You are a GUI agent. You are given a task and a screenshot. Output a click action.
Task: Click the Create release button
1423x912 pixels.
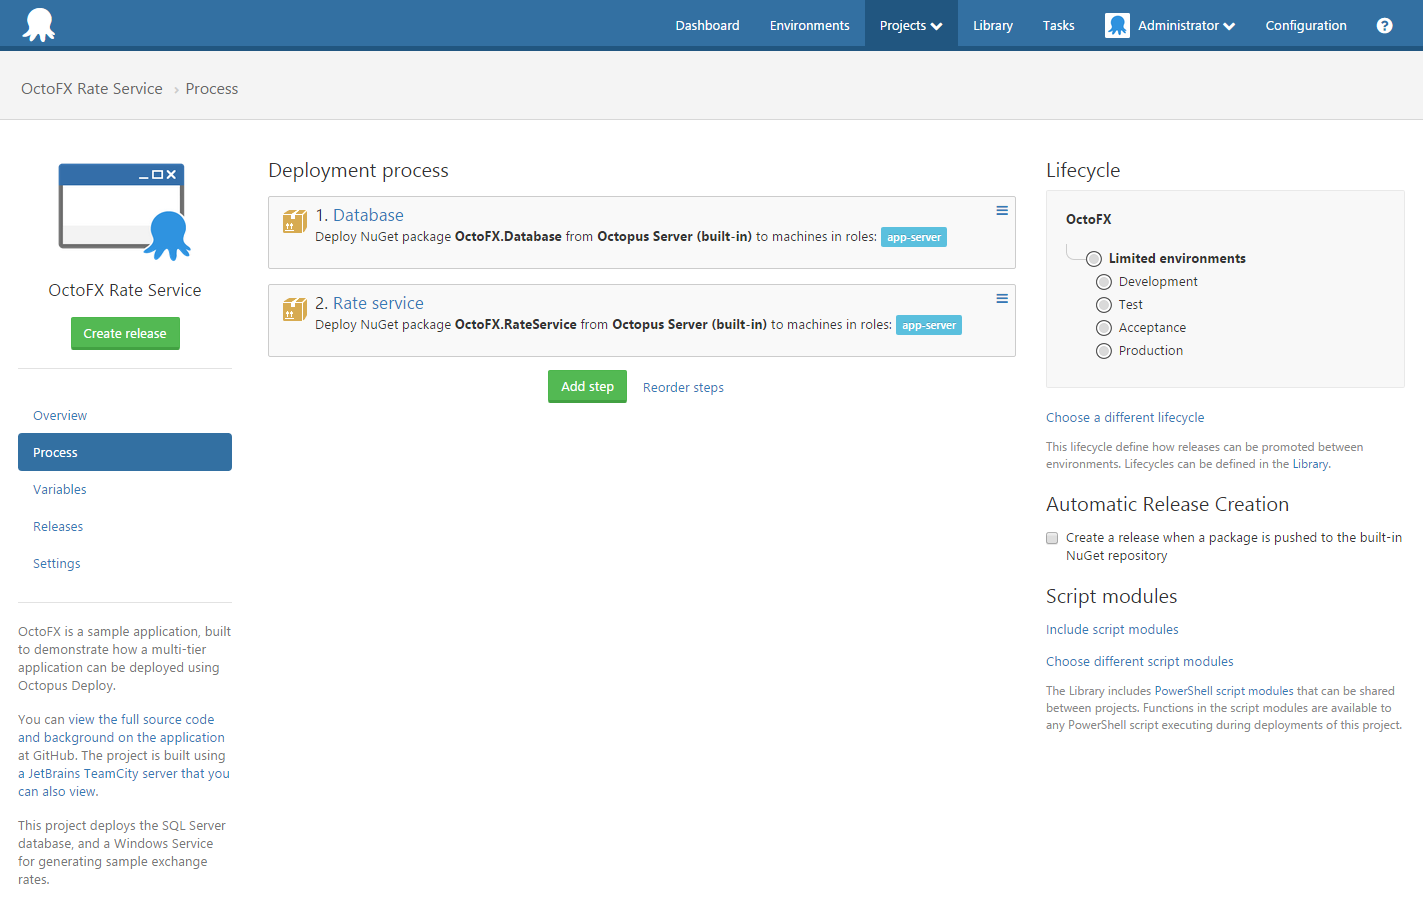point(125,333)
